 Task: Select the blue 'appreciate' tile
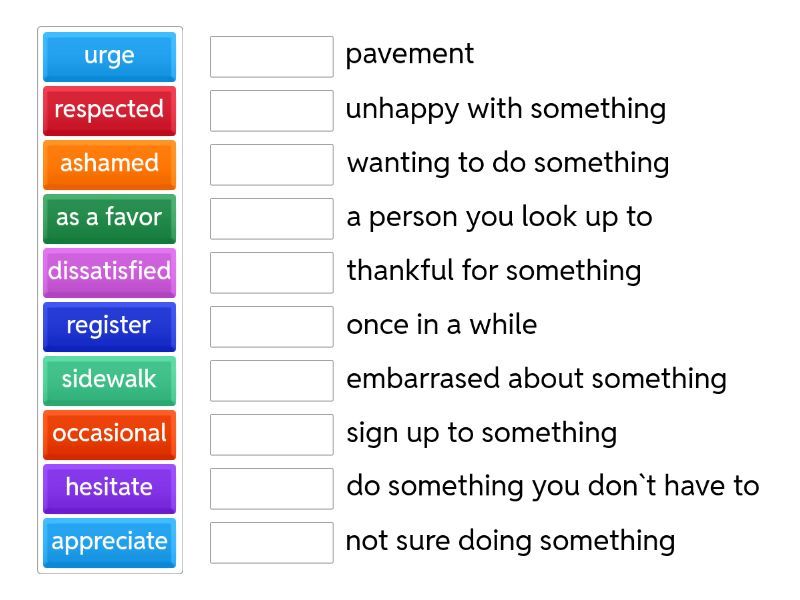tap(109, 542)
